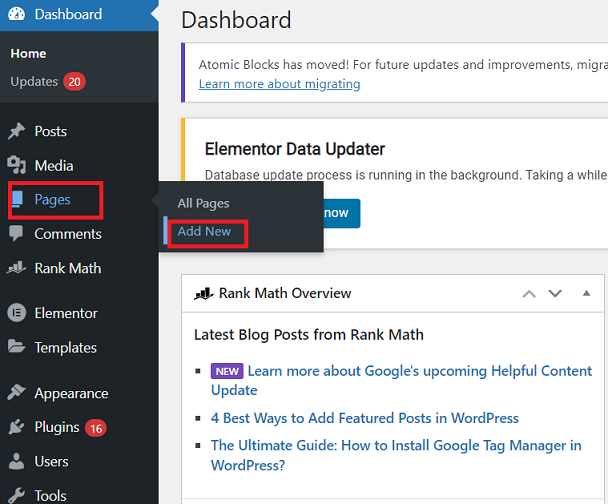Click the blue Elementor update now button
Viewport: 608px width, 504px height.
(x=340, y=213)
